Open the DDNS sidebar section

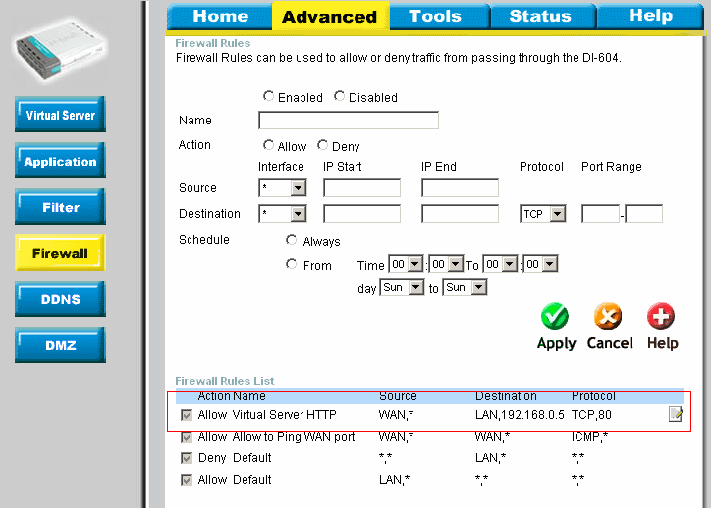point(60,299)
